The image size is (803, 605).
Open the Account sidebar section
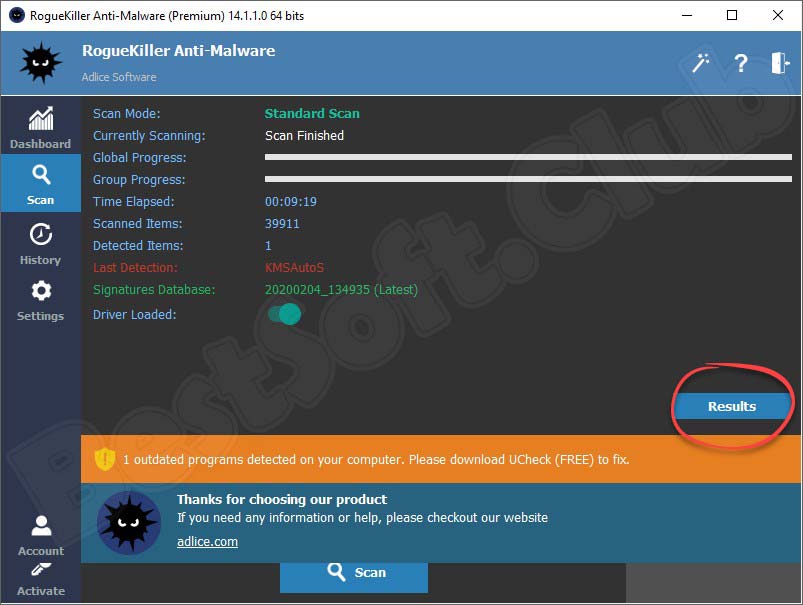click(x=40, y=535)
